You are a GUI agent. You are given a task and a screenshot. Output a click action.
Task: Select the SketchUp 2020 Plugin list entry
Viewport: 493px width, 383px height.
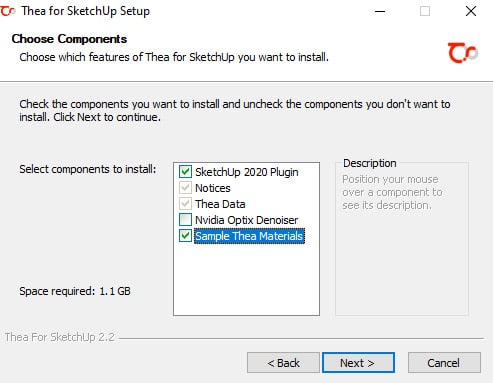[247, 172]
